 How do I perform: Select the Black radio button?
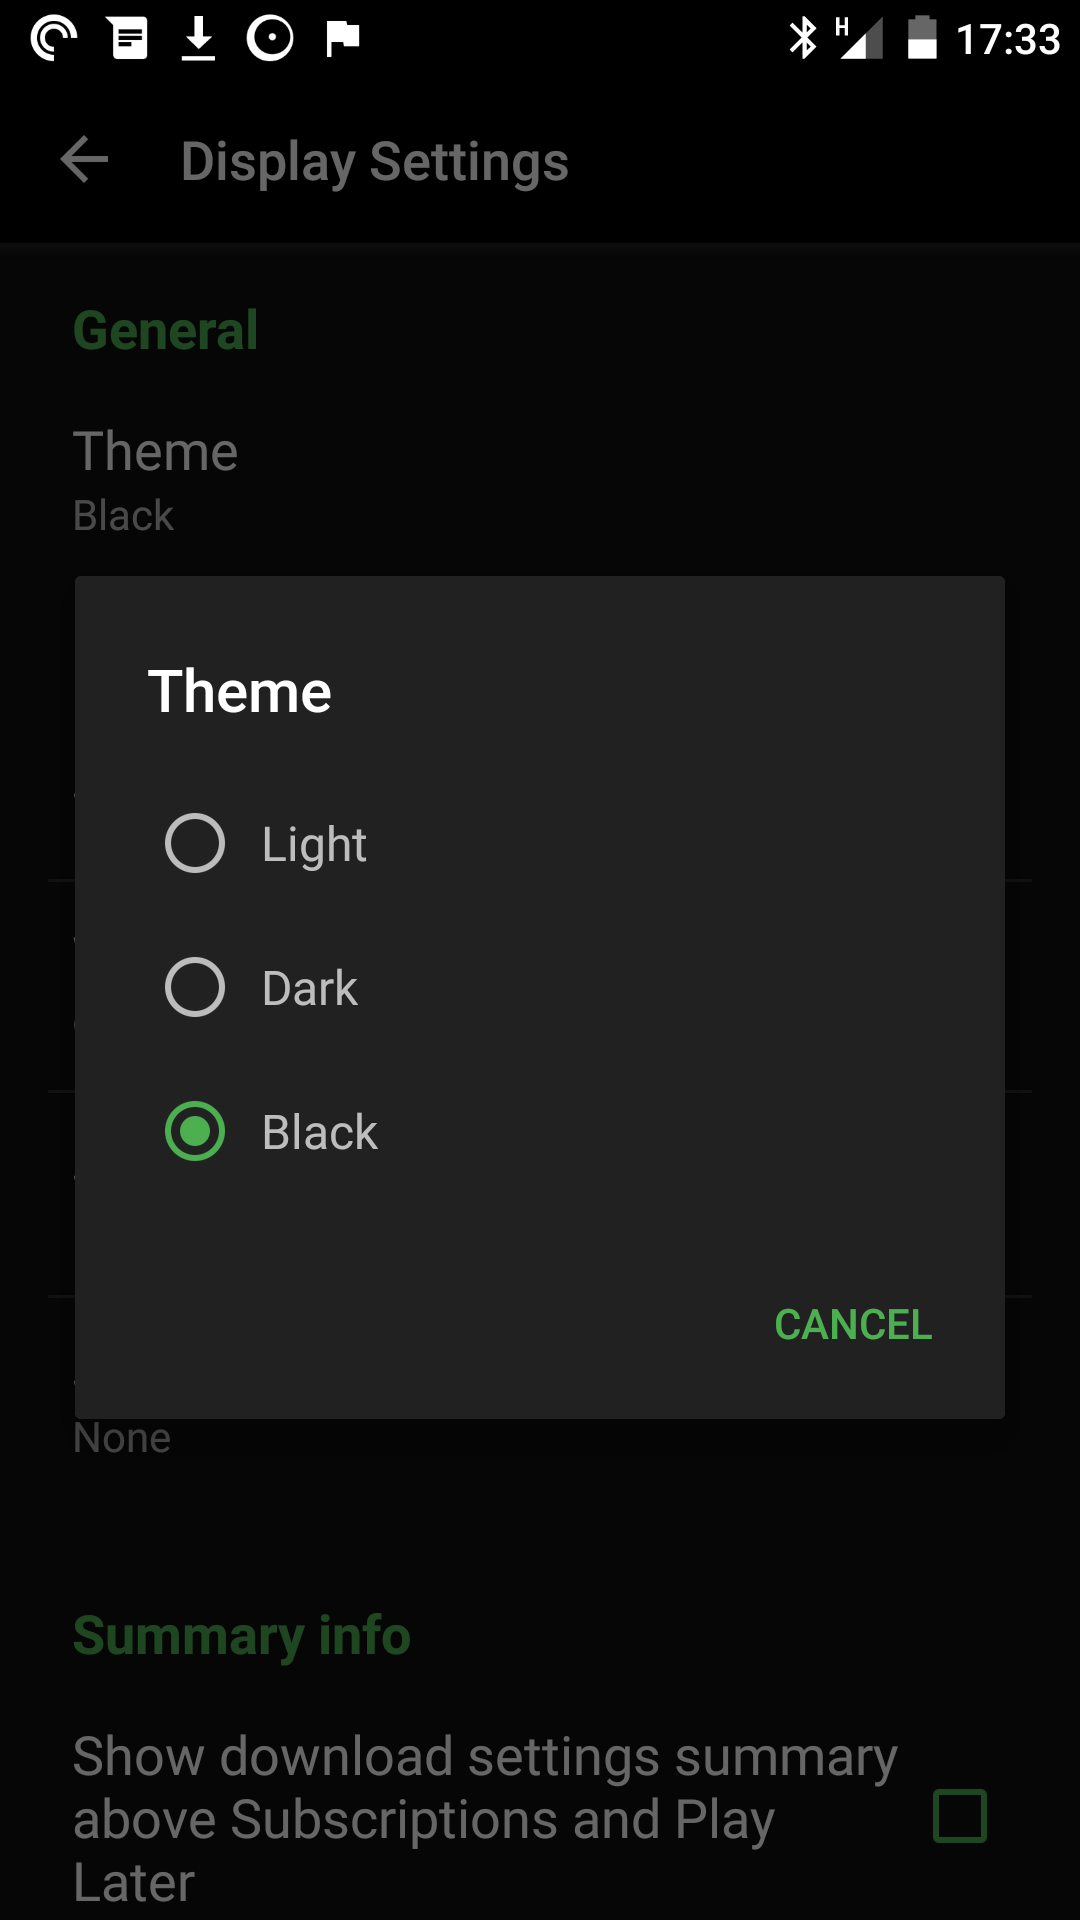pyautogui.click(x=195, y=1131)
